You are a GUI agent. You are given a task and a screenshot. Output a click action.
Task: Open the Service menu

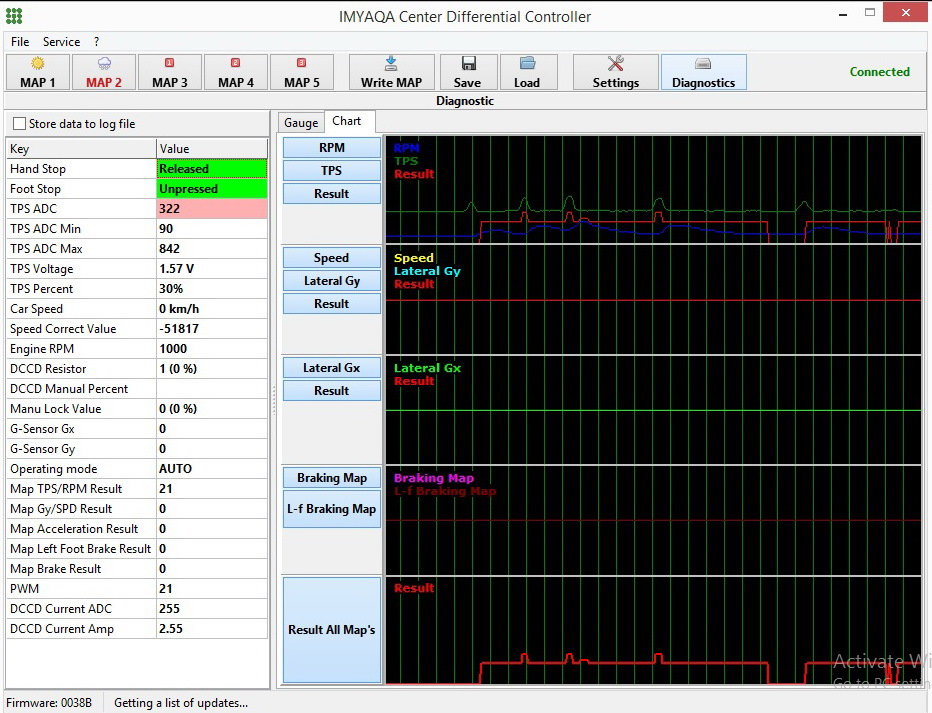(61, 42)
